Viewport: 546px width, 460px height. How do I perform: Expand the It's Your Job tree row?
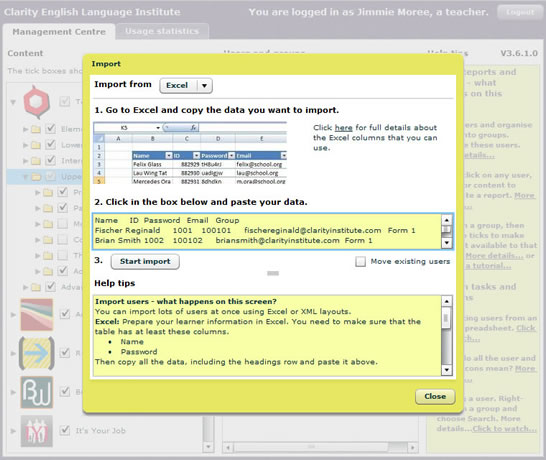pos(13,431)
